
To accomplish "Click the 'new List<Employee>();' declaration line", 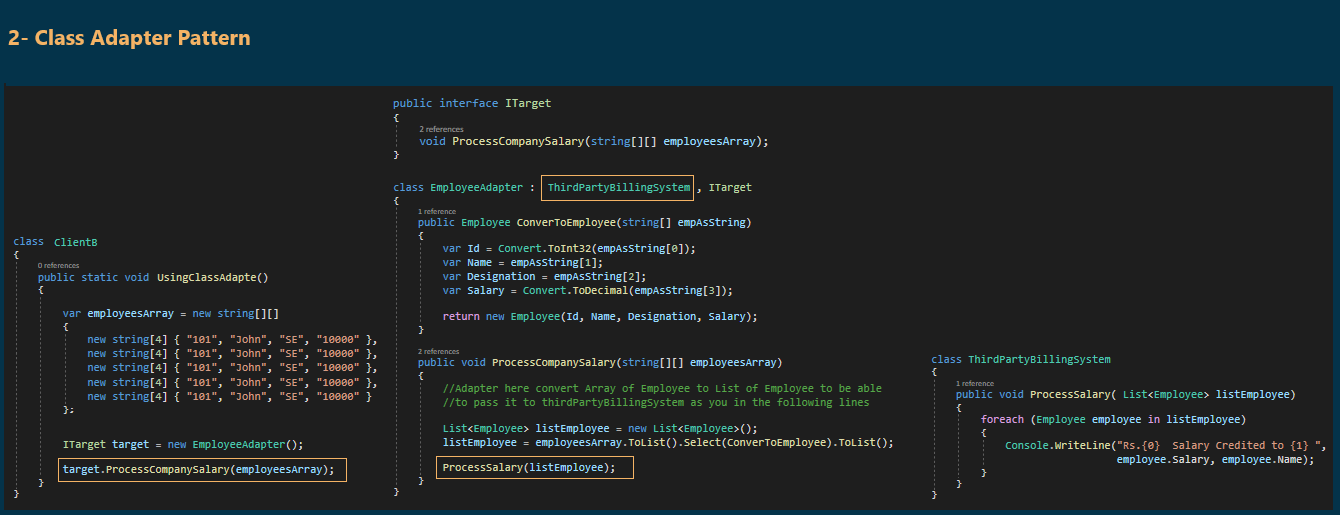I will [x=600, y=428].
